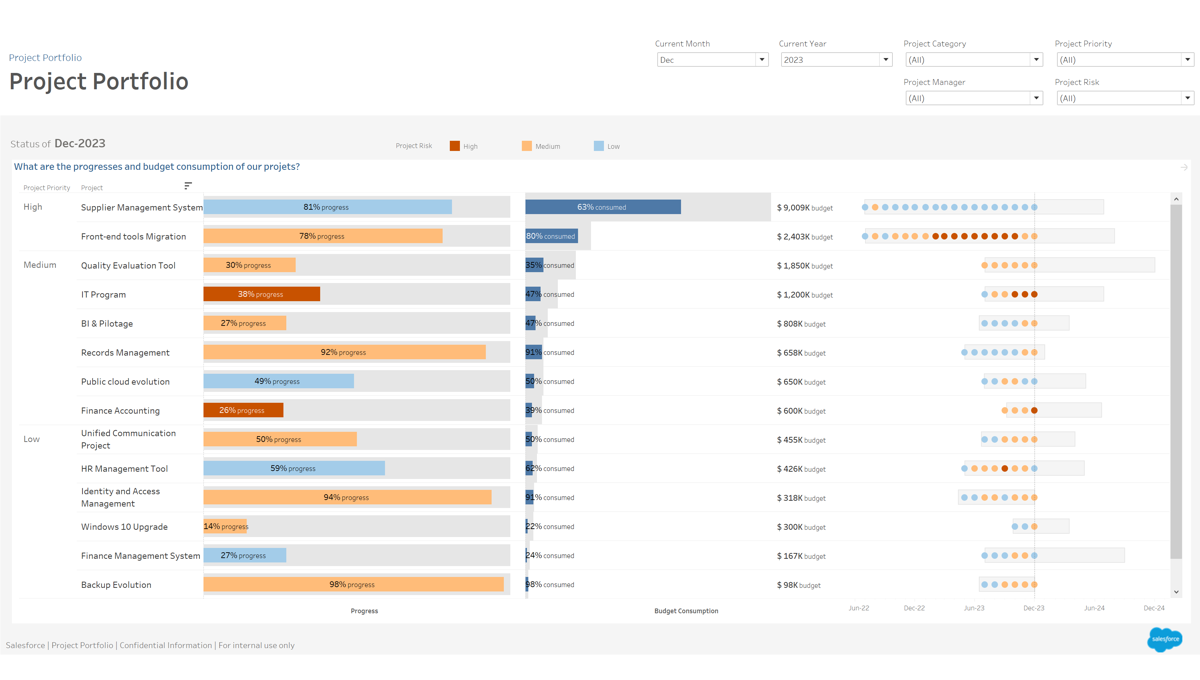Select the IT Program project label
The image size is (1200, 680).
104,295
